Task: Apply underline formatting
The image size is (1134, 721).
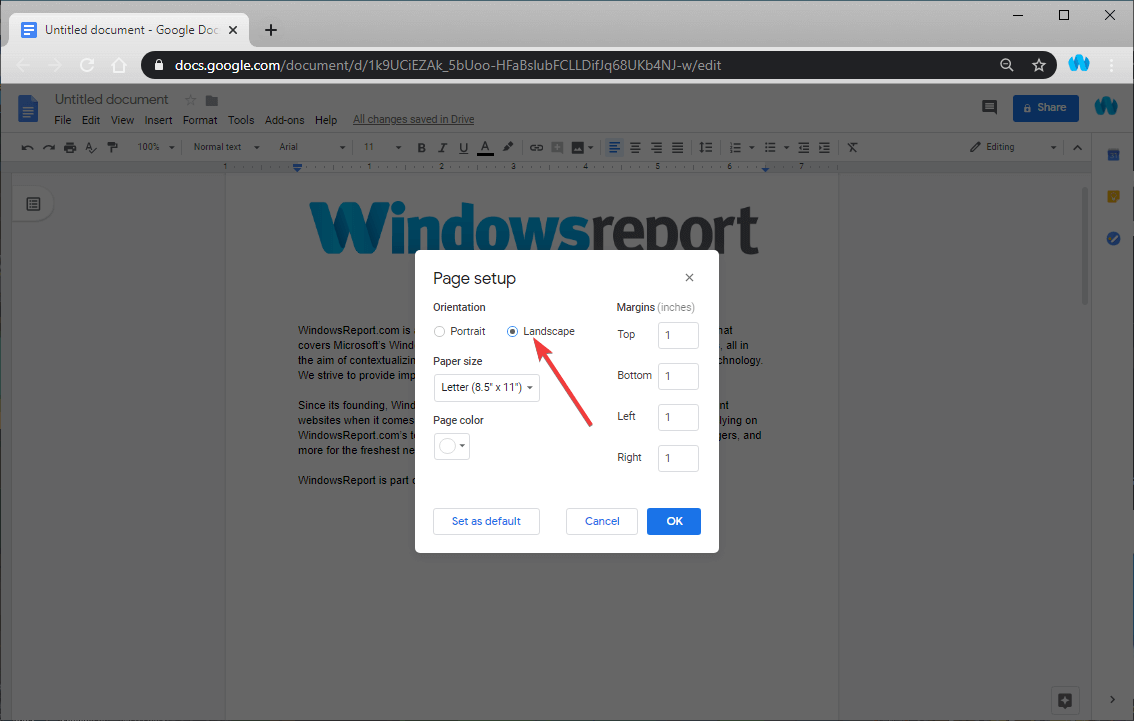Action: pyautogui.click(x=463, y=147)
